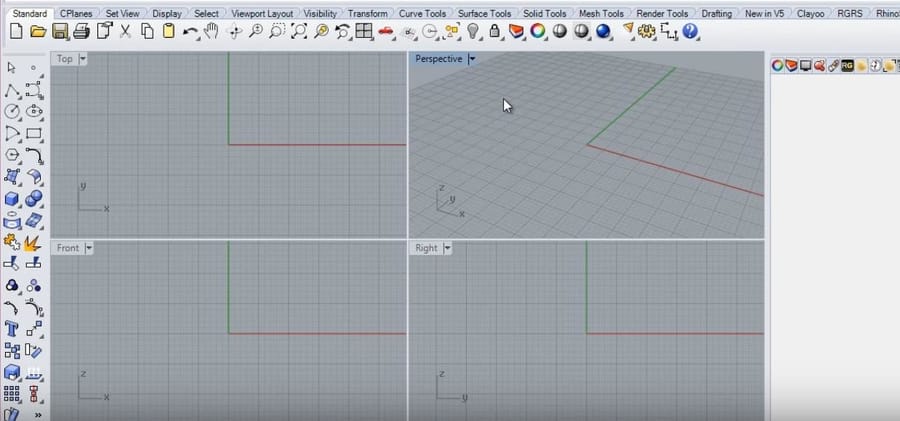Expand more sidebar tools with double chevron
Screen dimensions: 900x421
38,415
